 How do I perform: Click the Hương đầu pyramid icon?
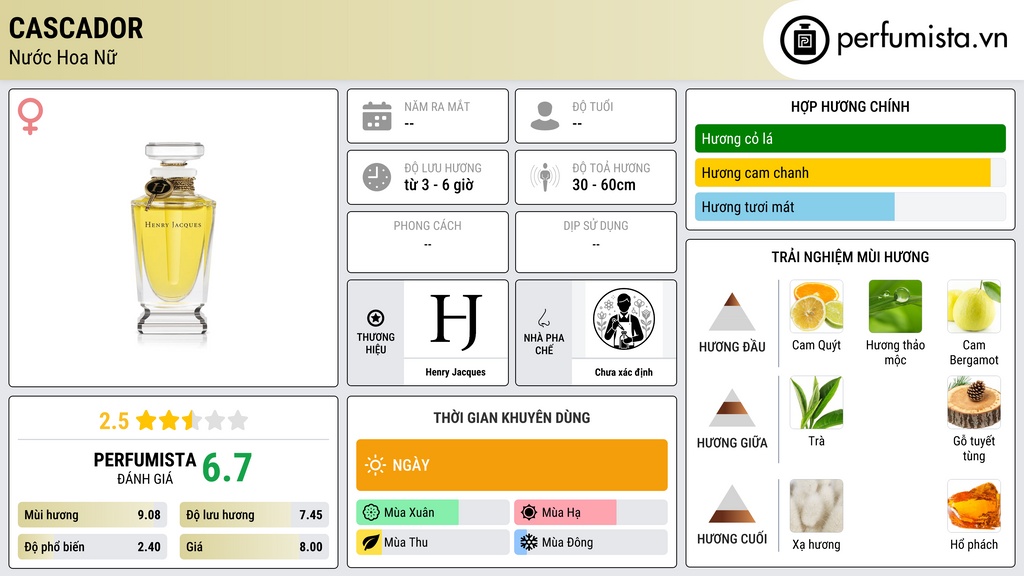732,312
